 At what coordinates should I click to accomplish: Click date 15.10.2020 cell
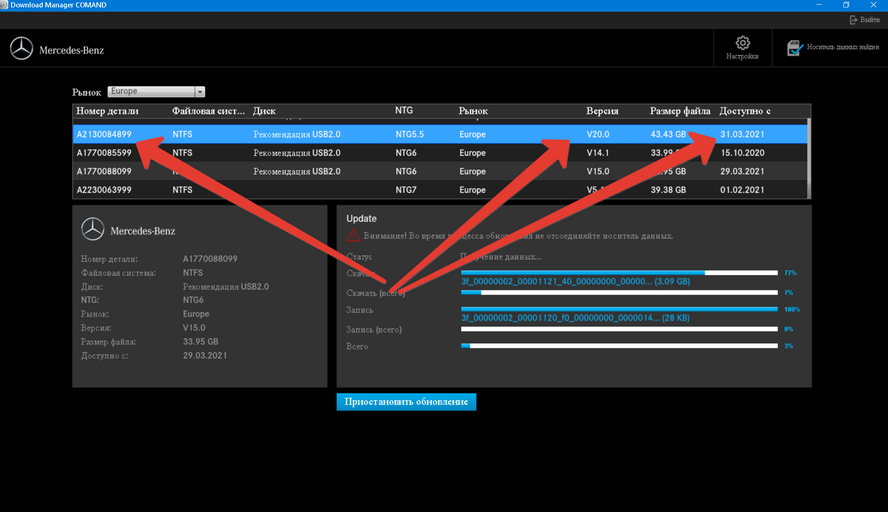[742, 153]
